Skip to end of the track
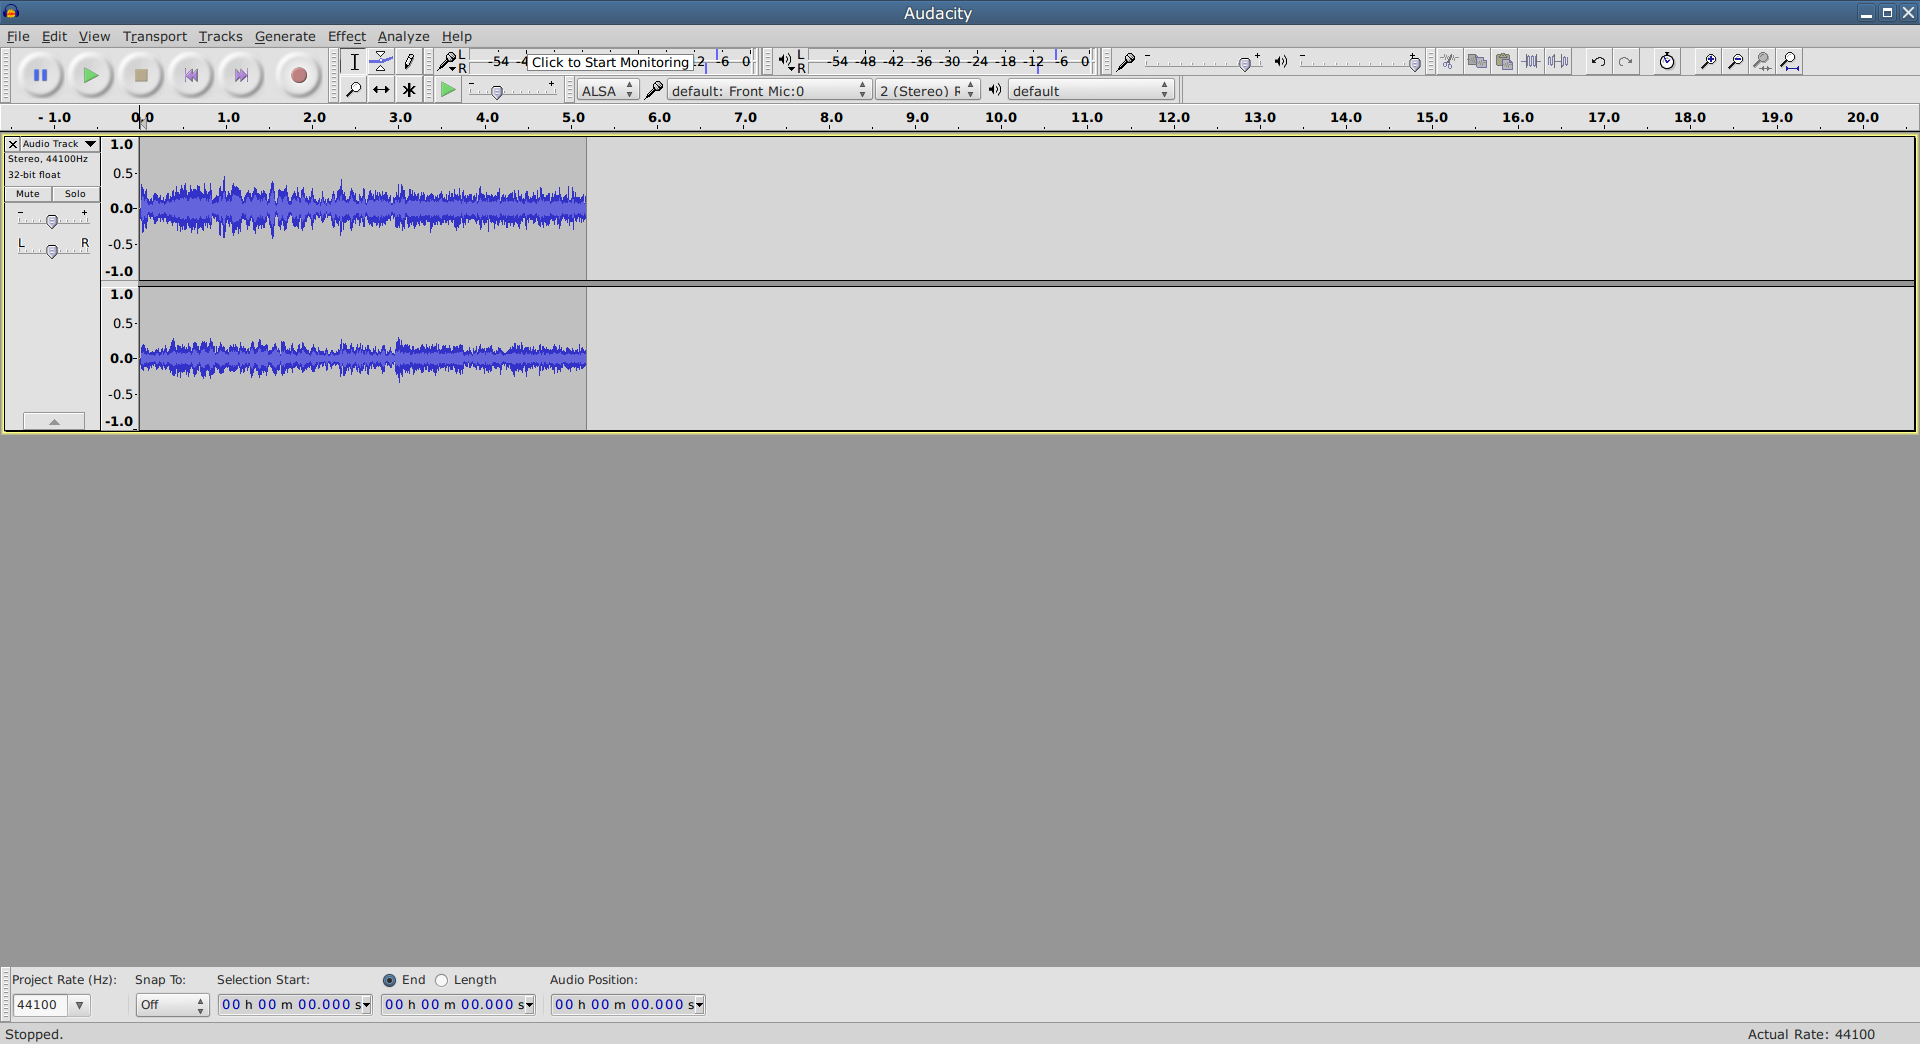The width and height of the screenshot is (1920, 1044). (x=241, y=75)
